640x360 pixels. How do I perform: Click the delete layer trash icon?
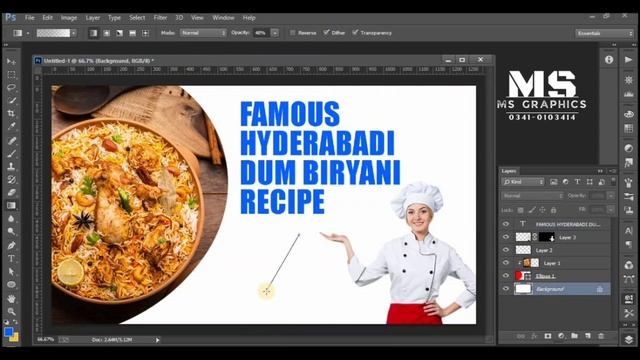[x=601, y=336]
